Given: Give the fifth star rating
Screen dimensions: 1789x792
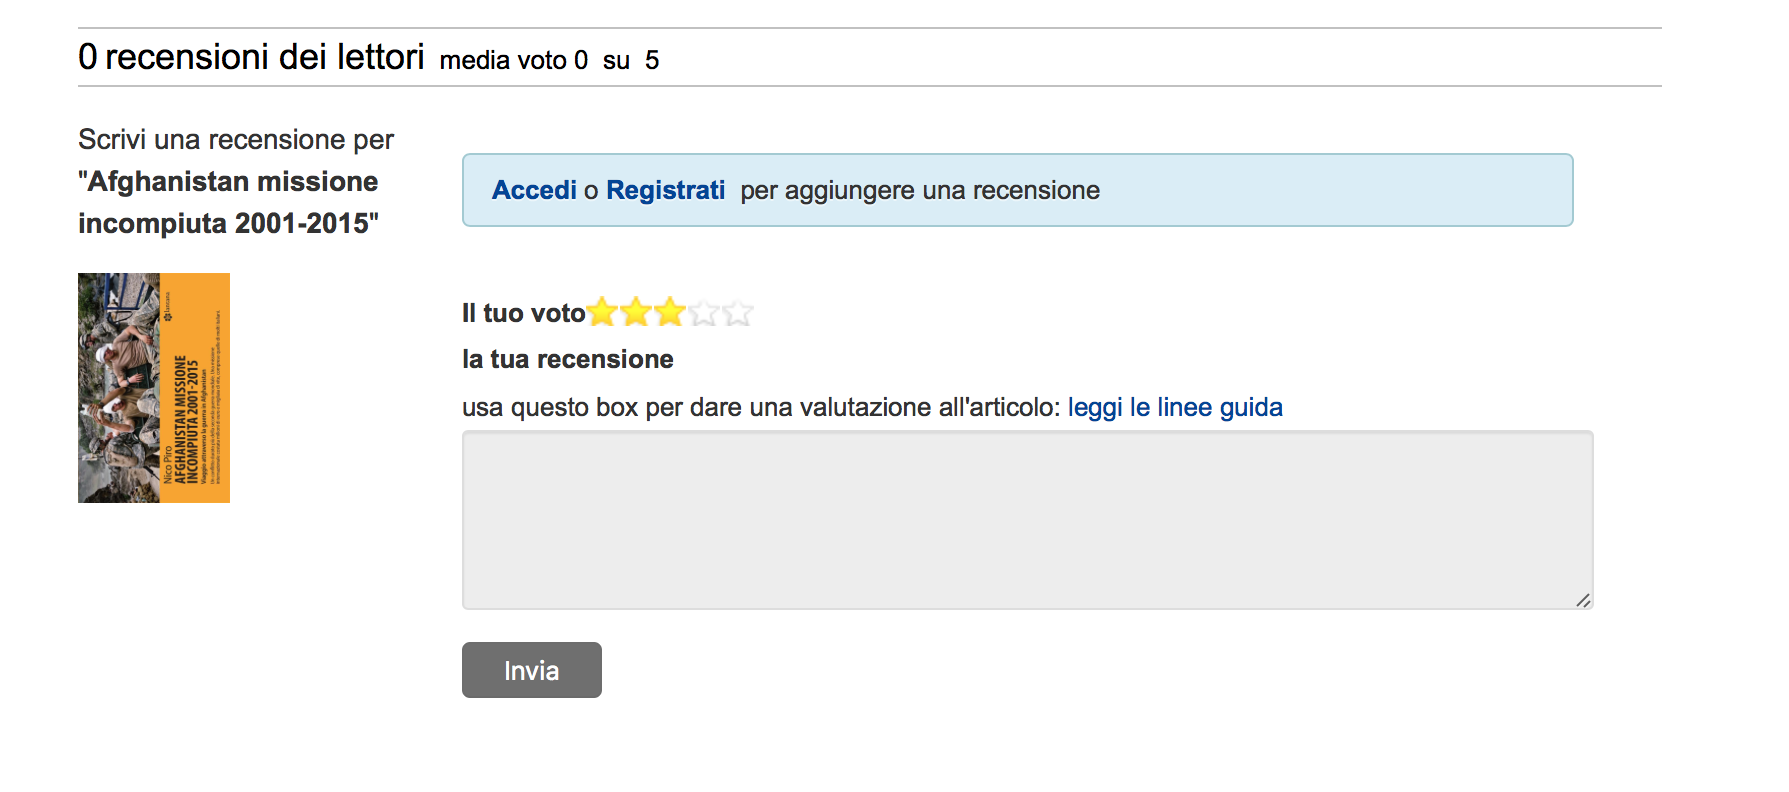Looking at the screenshot, I should tap(738, 313).
